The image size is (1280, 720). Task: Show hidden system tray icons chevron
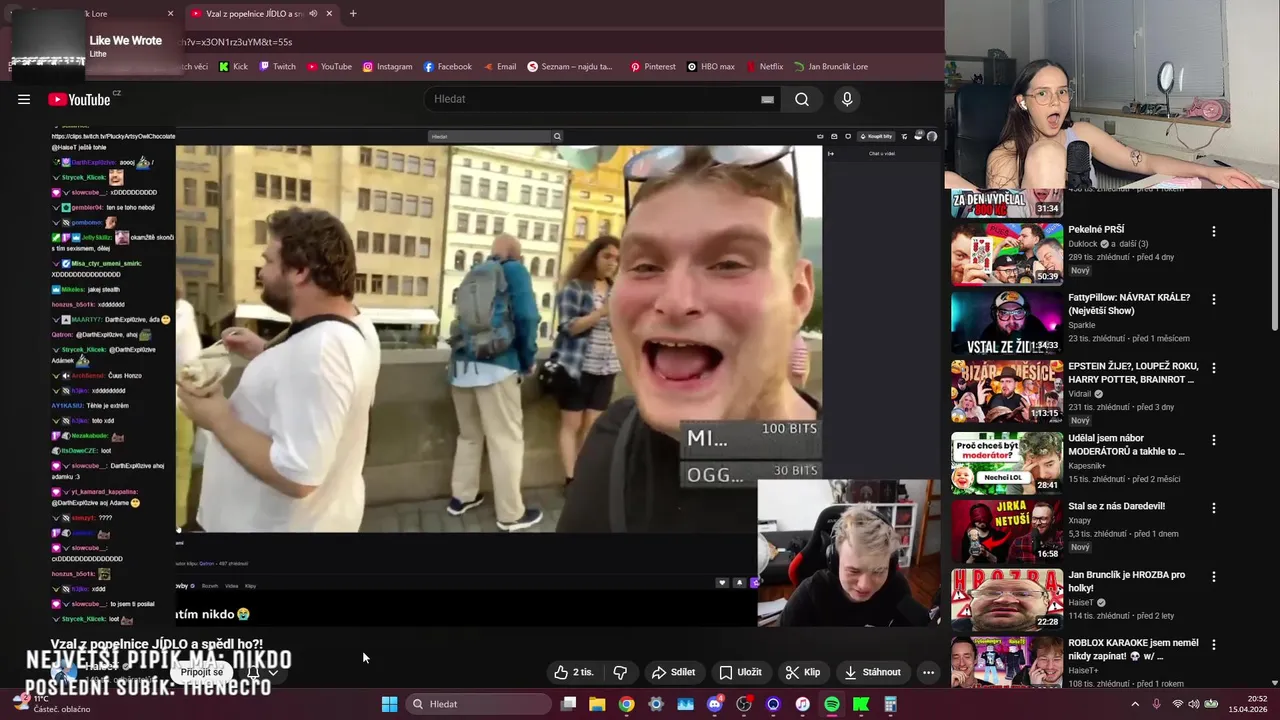(x=1134, y=704)
